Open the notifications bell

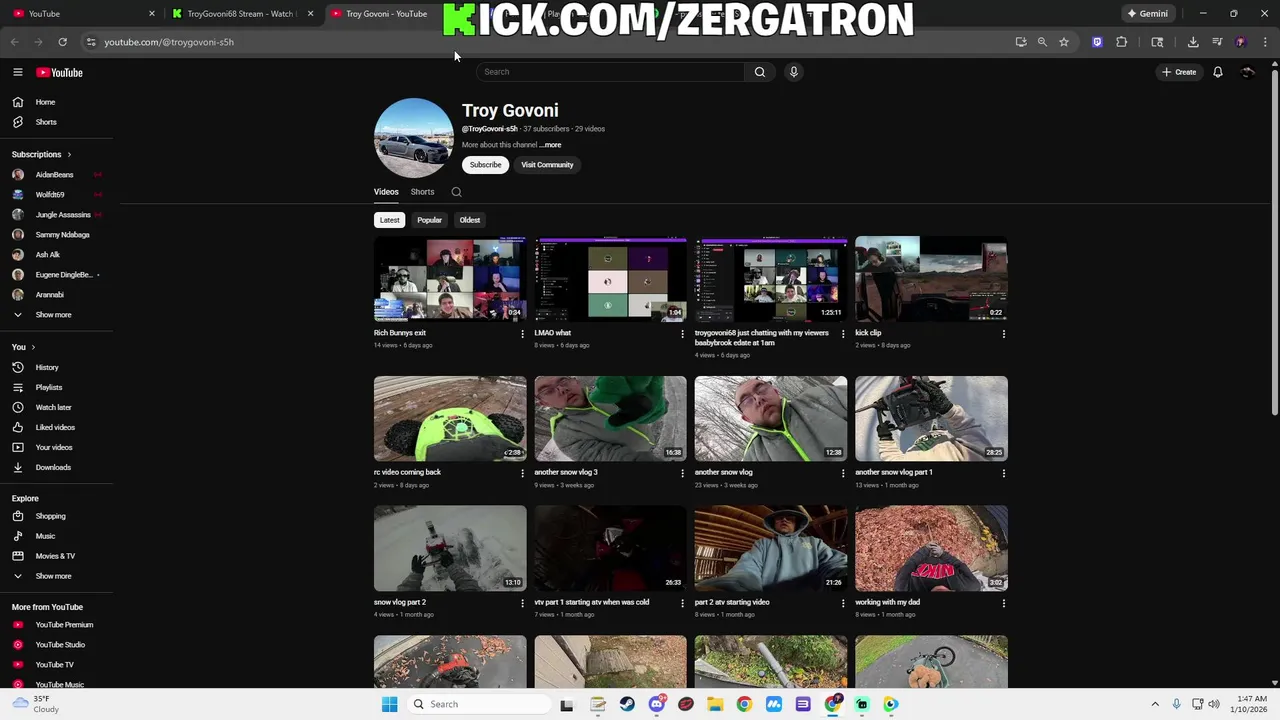click(x=1218, y=72)
